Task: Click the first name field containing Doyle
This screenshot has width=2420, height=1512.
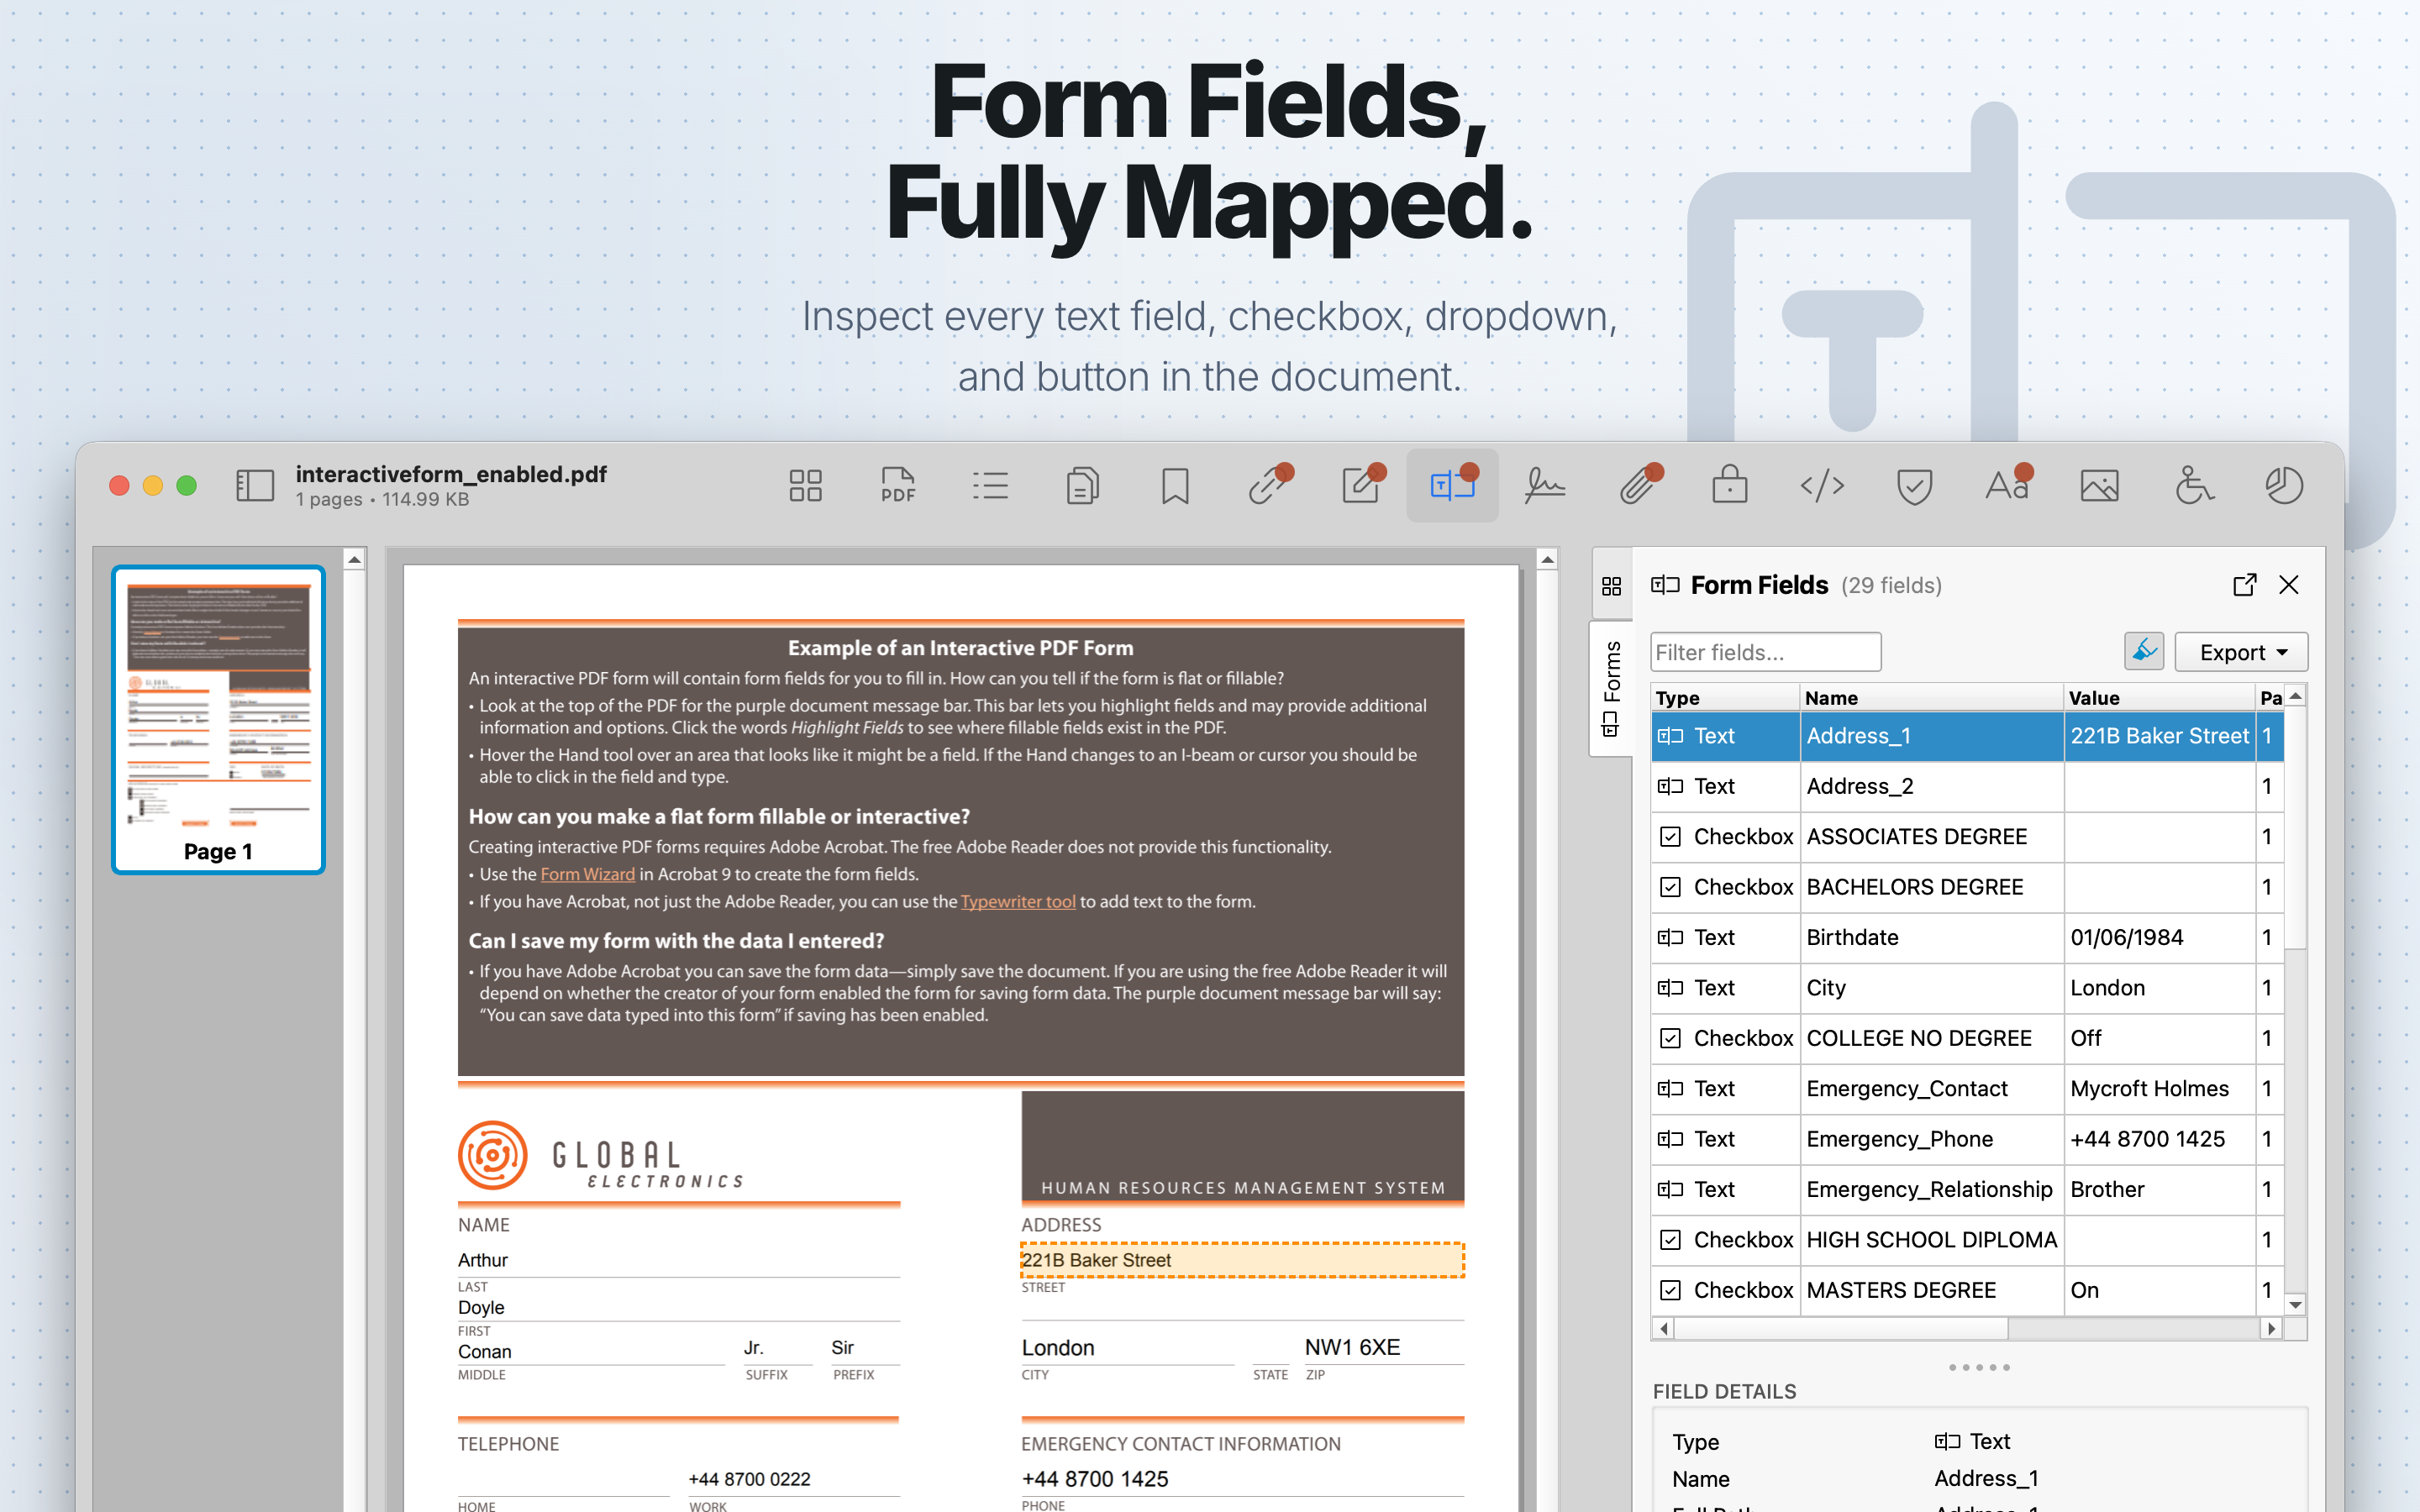Action: coord(678,1307)
